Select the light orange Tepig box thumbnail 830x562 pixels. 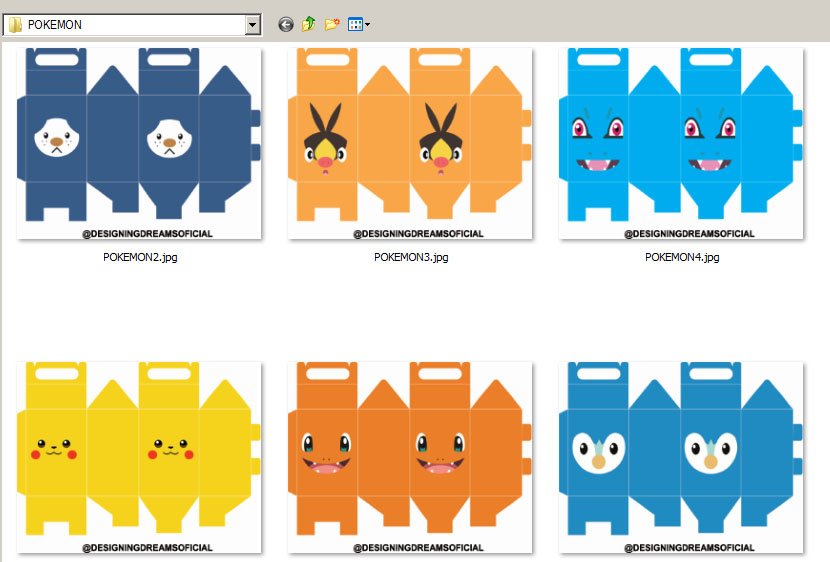(410, 143)
